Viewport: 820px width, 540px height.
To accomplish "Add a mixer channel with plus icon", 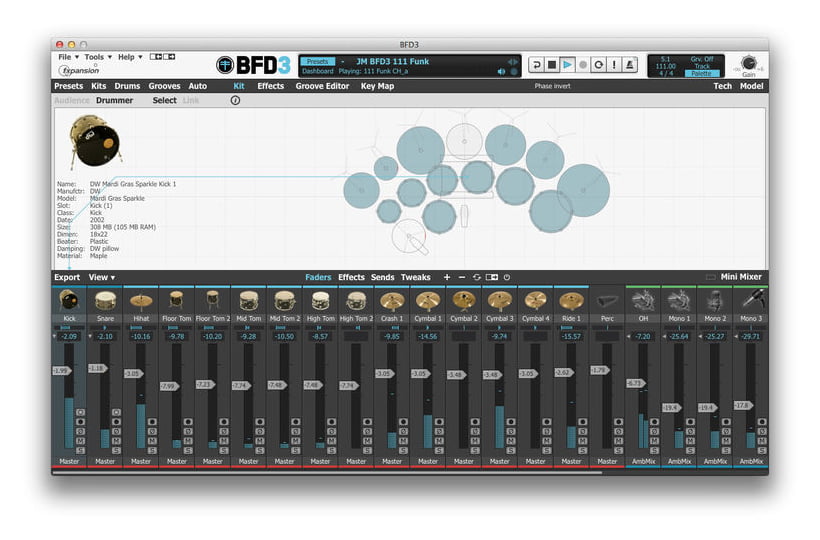I will point(447,277).
